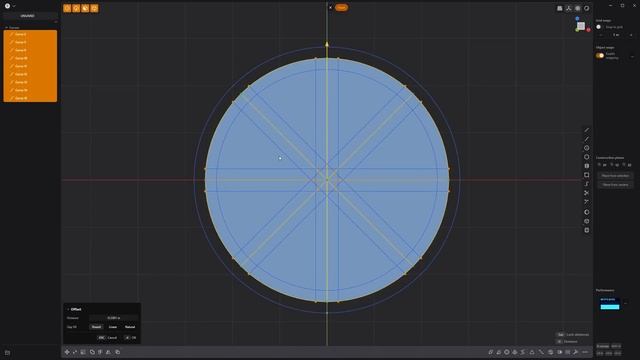Select the Trim scissors tool
This screenshot has height=360, width=640.
[587, 193]
